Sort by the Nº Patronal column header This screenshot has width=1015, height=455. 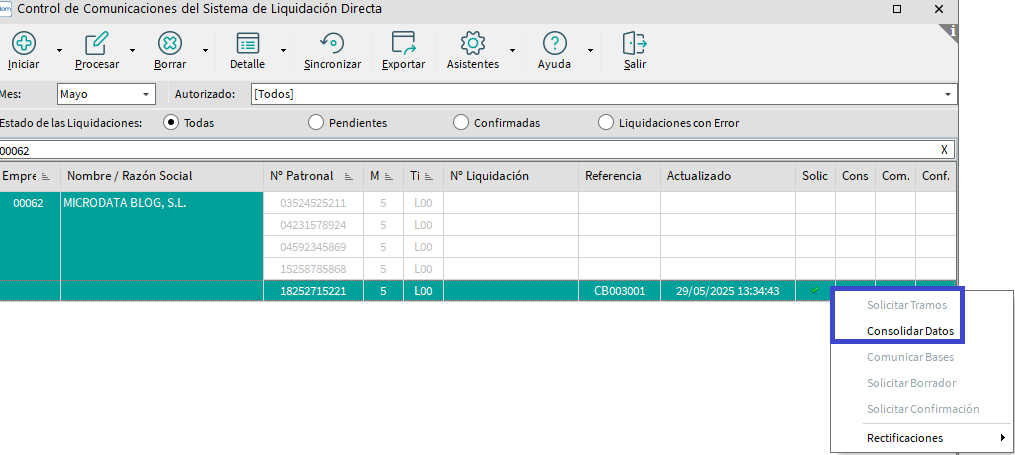pyautogui.click(x=301, y=176)
